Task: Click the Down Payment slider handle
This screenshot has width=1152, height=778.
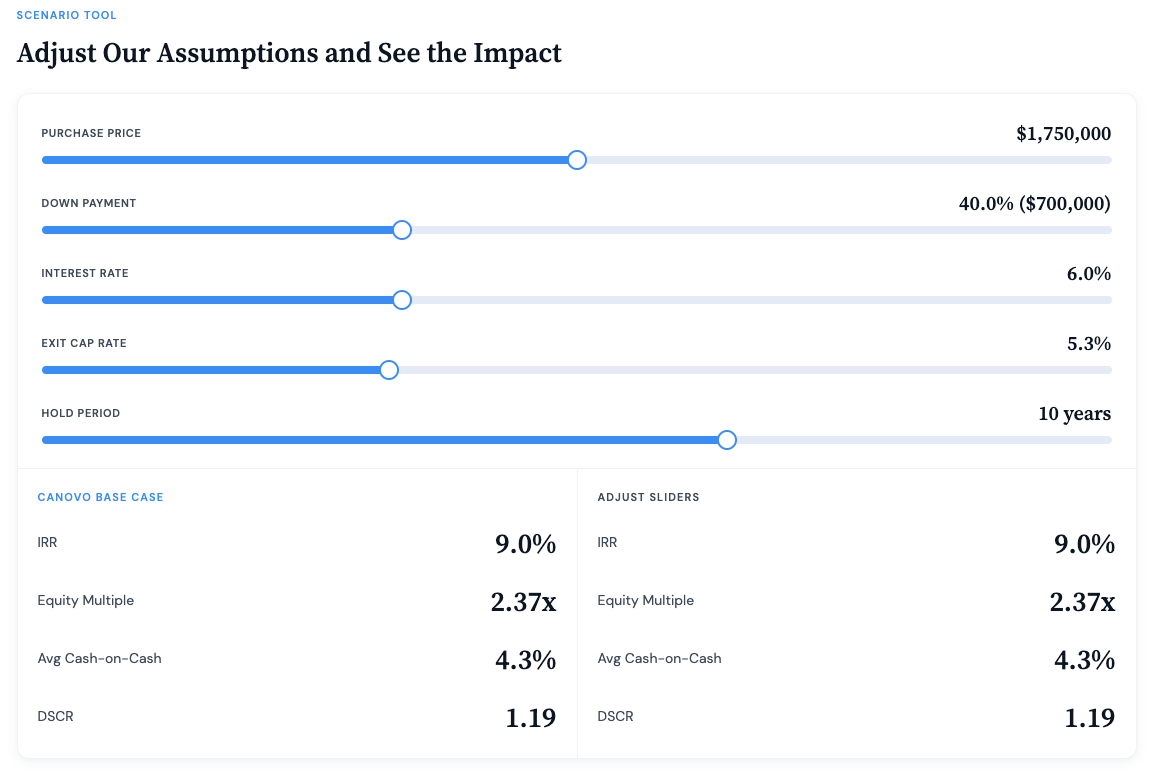Action: tap(402, 230)
